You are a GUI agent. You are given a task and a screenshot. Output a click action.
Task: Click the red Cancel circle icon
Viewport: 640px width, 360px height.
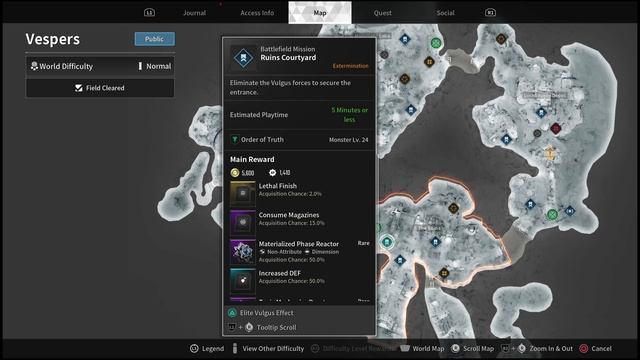(x=584, y=349)
